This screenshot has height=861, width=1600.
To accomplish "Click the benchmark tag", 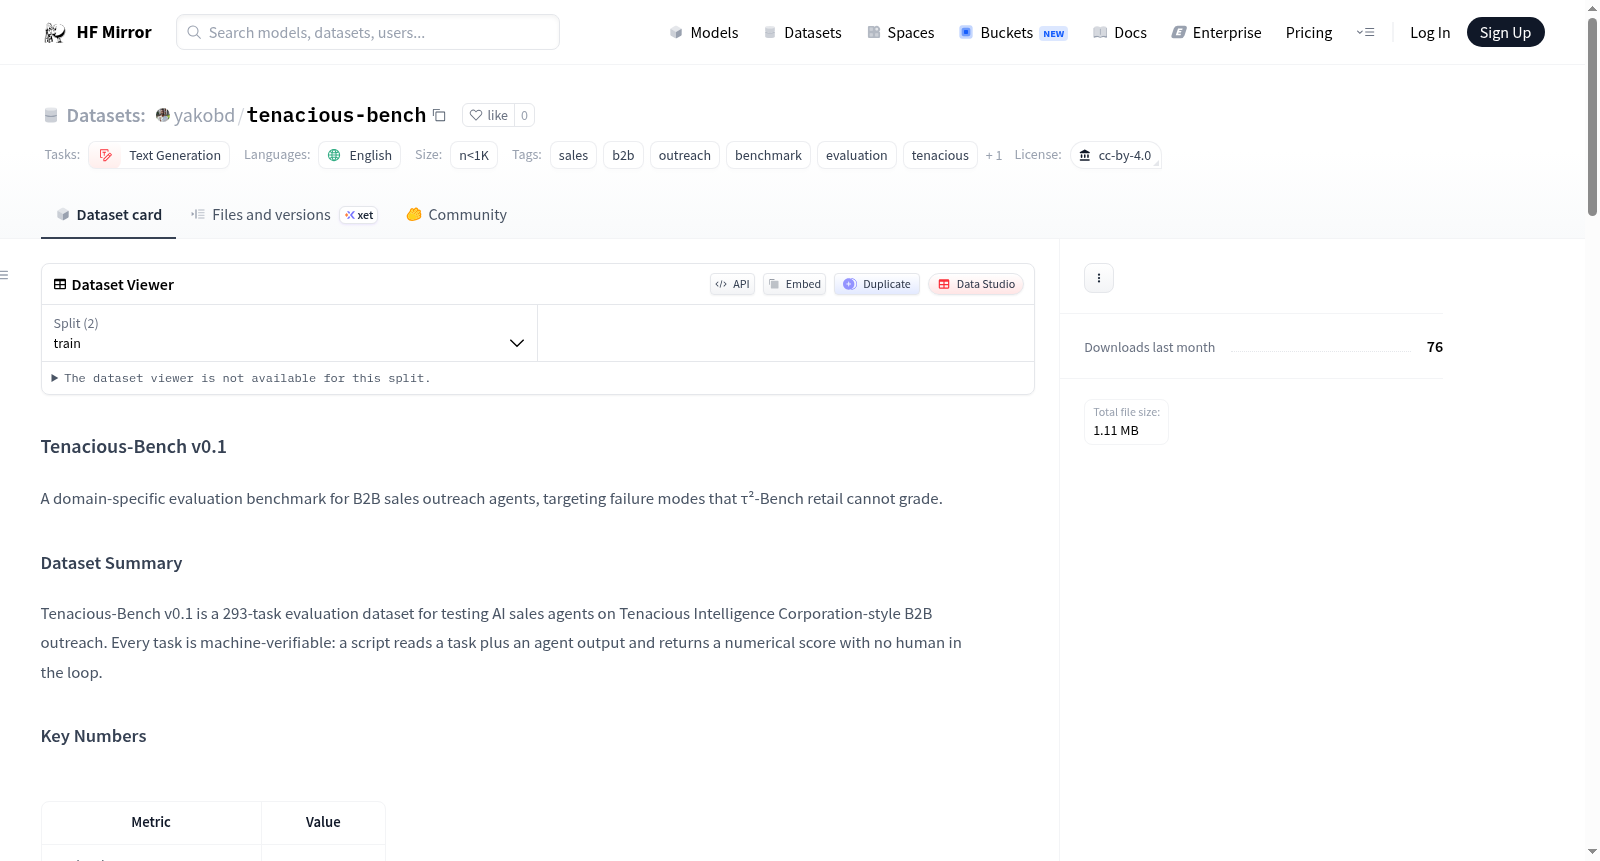I will (x=768, y=155).
